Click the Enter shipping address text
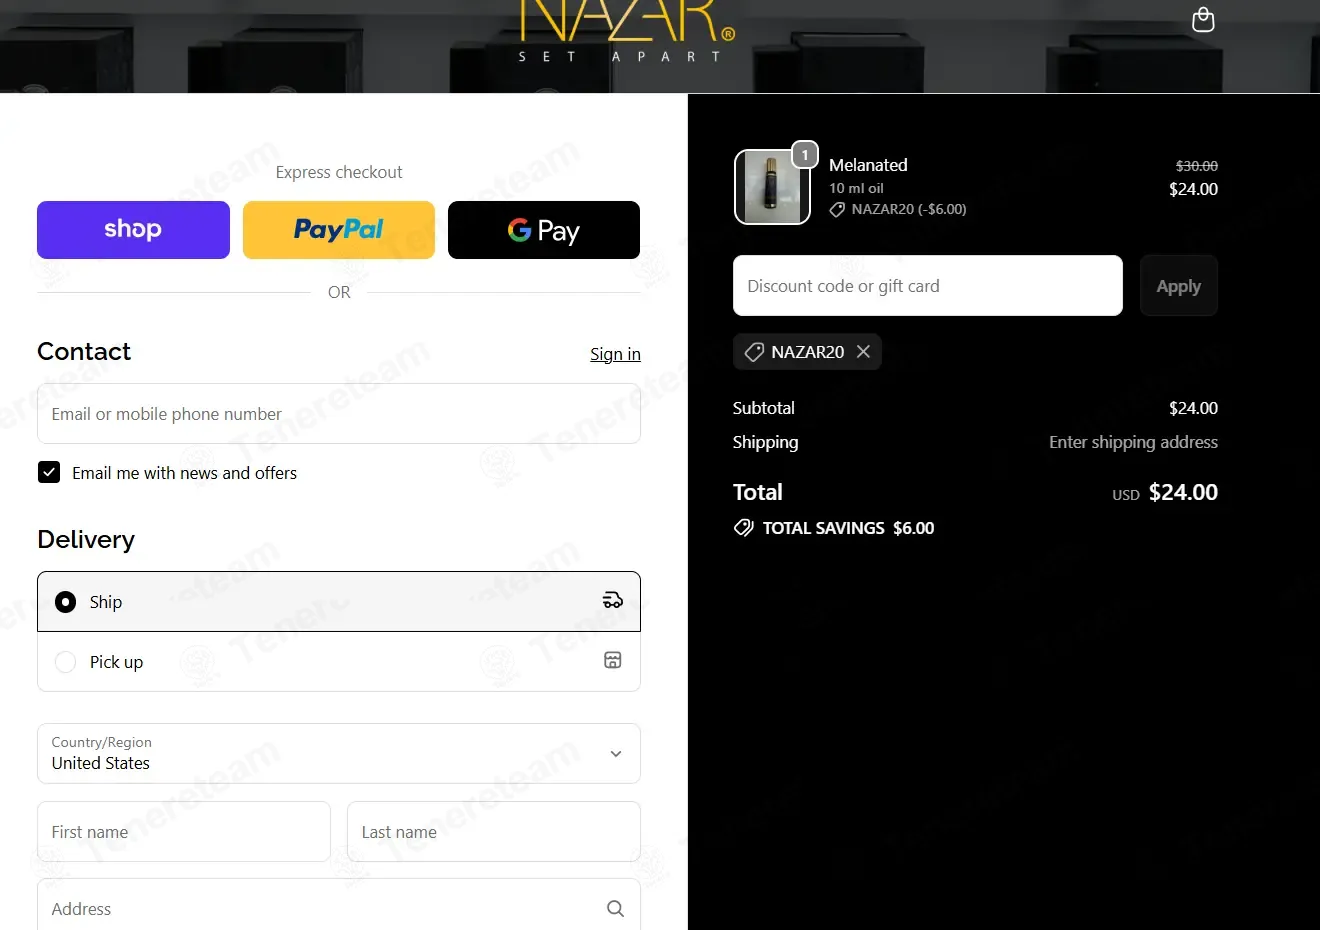Viewport: 1320px width, 930px height. click(1133, 442)
